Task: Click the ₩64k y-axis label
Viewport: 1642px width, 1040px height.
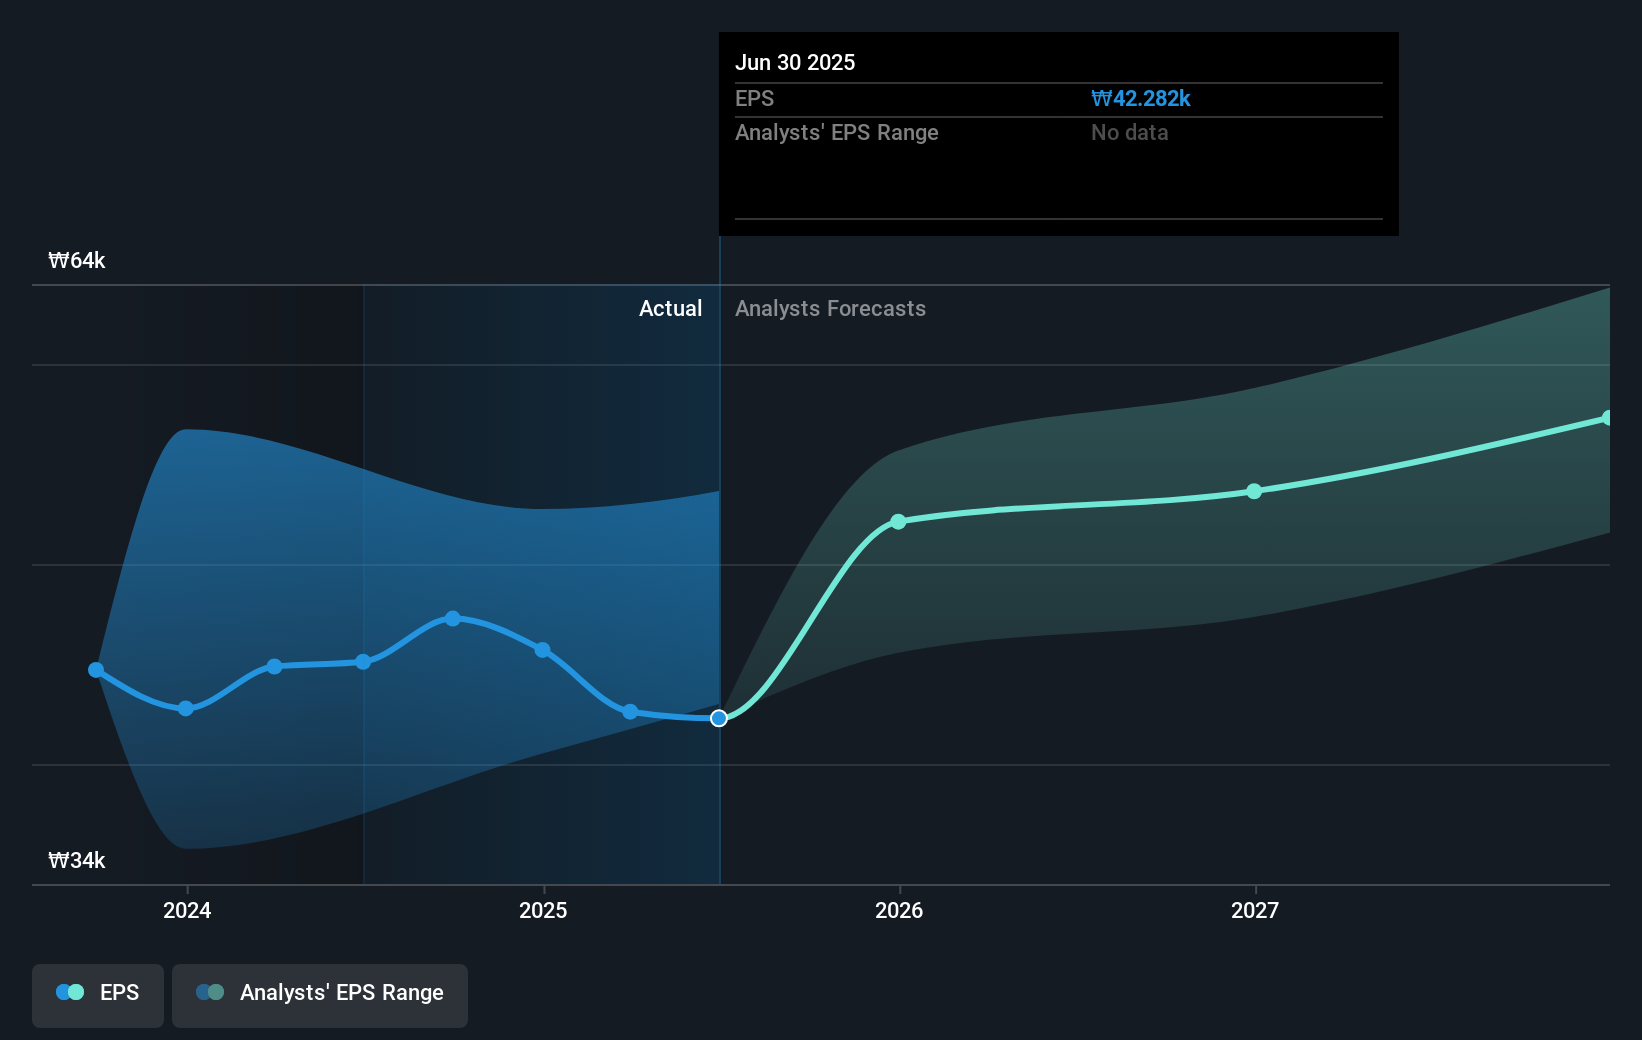Action: pyautogui.click(x=77, y=261)
